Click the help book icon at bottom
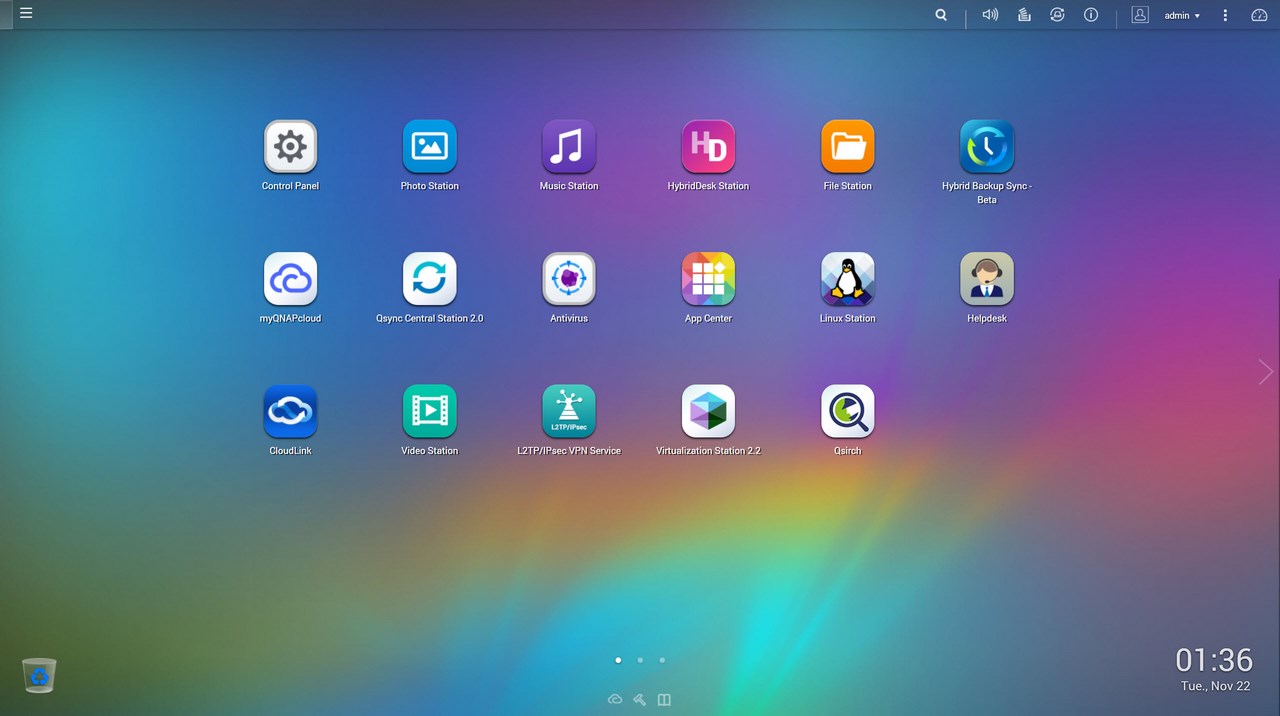Image resolution: width=1280 pixels, height=716 pixels. pyautogui.click(x=664, y=699)
